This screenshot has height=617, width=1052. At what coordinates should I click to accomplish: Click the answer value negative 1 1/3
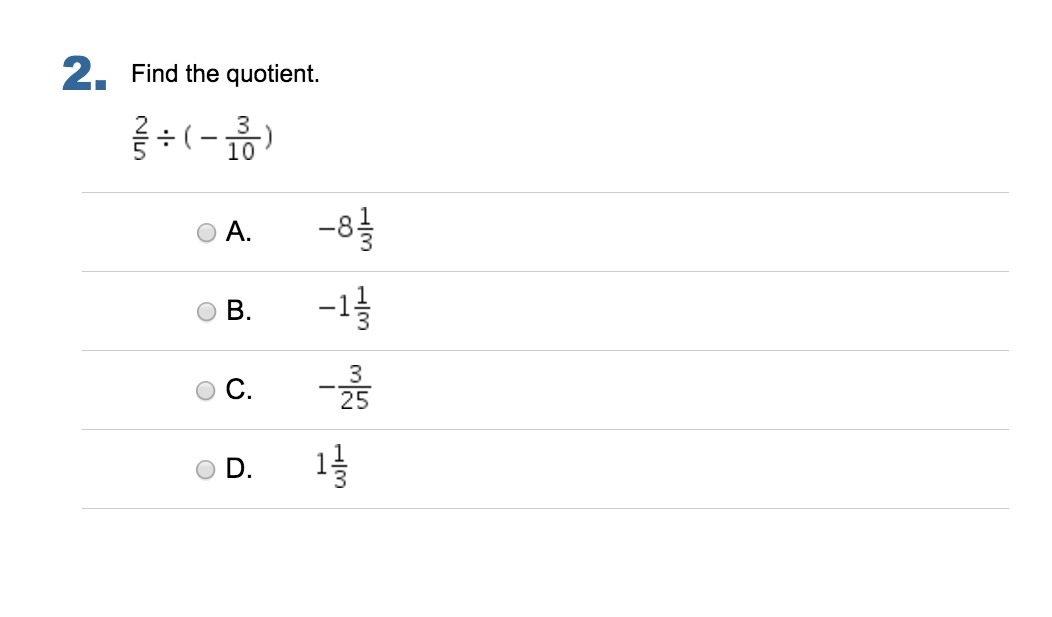pyautogui.click(x=344, y=308)
